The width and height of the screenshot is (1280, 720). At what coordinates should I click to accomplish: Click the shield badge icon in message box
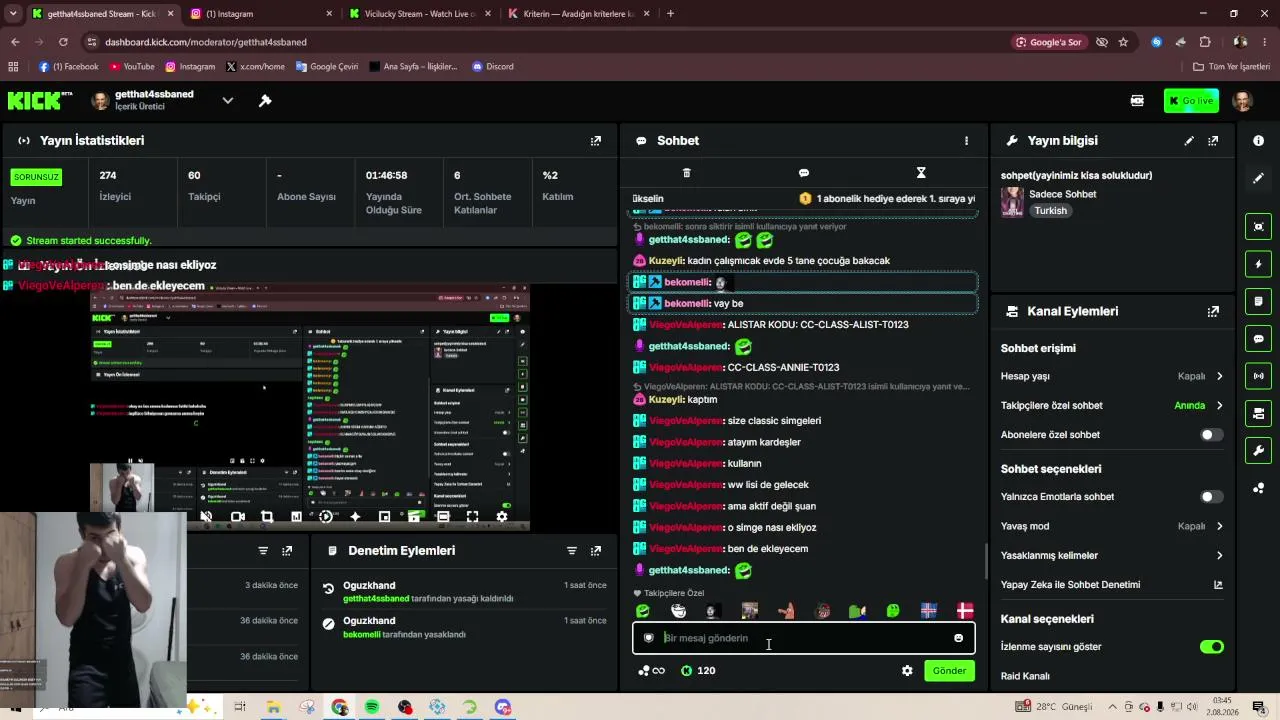click(x=648, y=638)
